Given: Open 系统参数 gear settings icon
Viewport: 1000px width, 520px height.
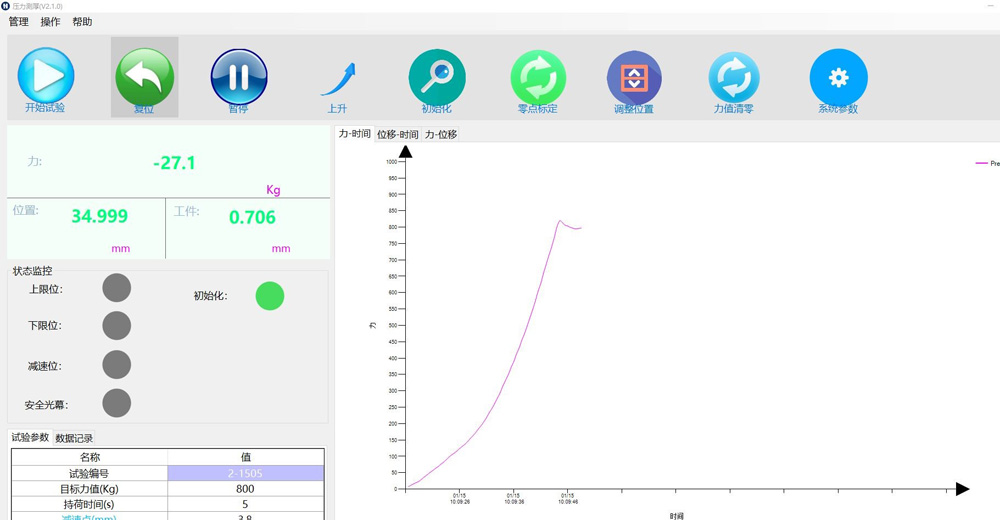Looking at the screenshot, I should coord(839,77).
